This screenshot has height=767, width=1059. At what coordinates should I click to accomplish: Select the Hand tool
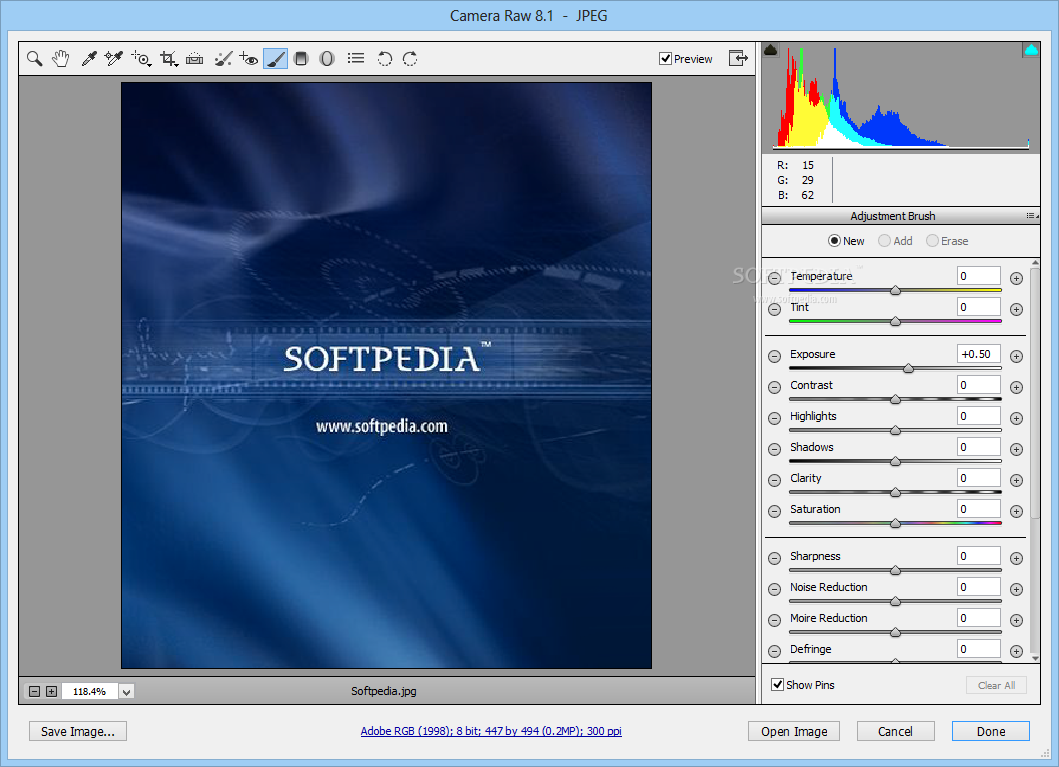61,59
